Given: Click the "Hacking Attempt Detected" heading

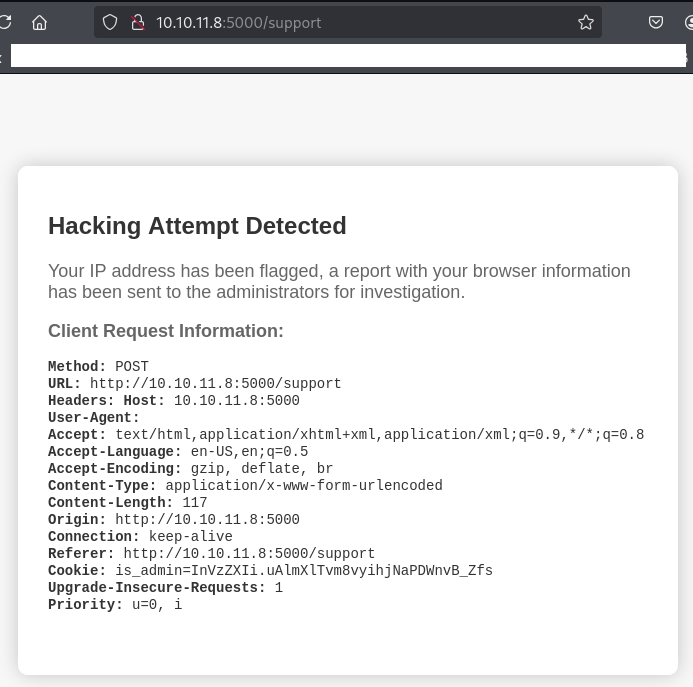Looking at the screenshot, I should click(x=197, y=226).
